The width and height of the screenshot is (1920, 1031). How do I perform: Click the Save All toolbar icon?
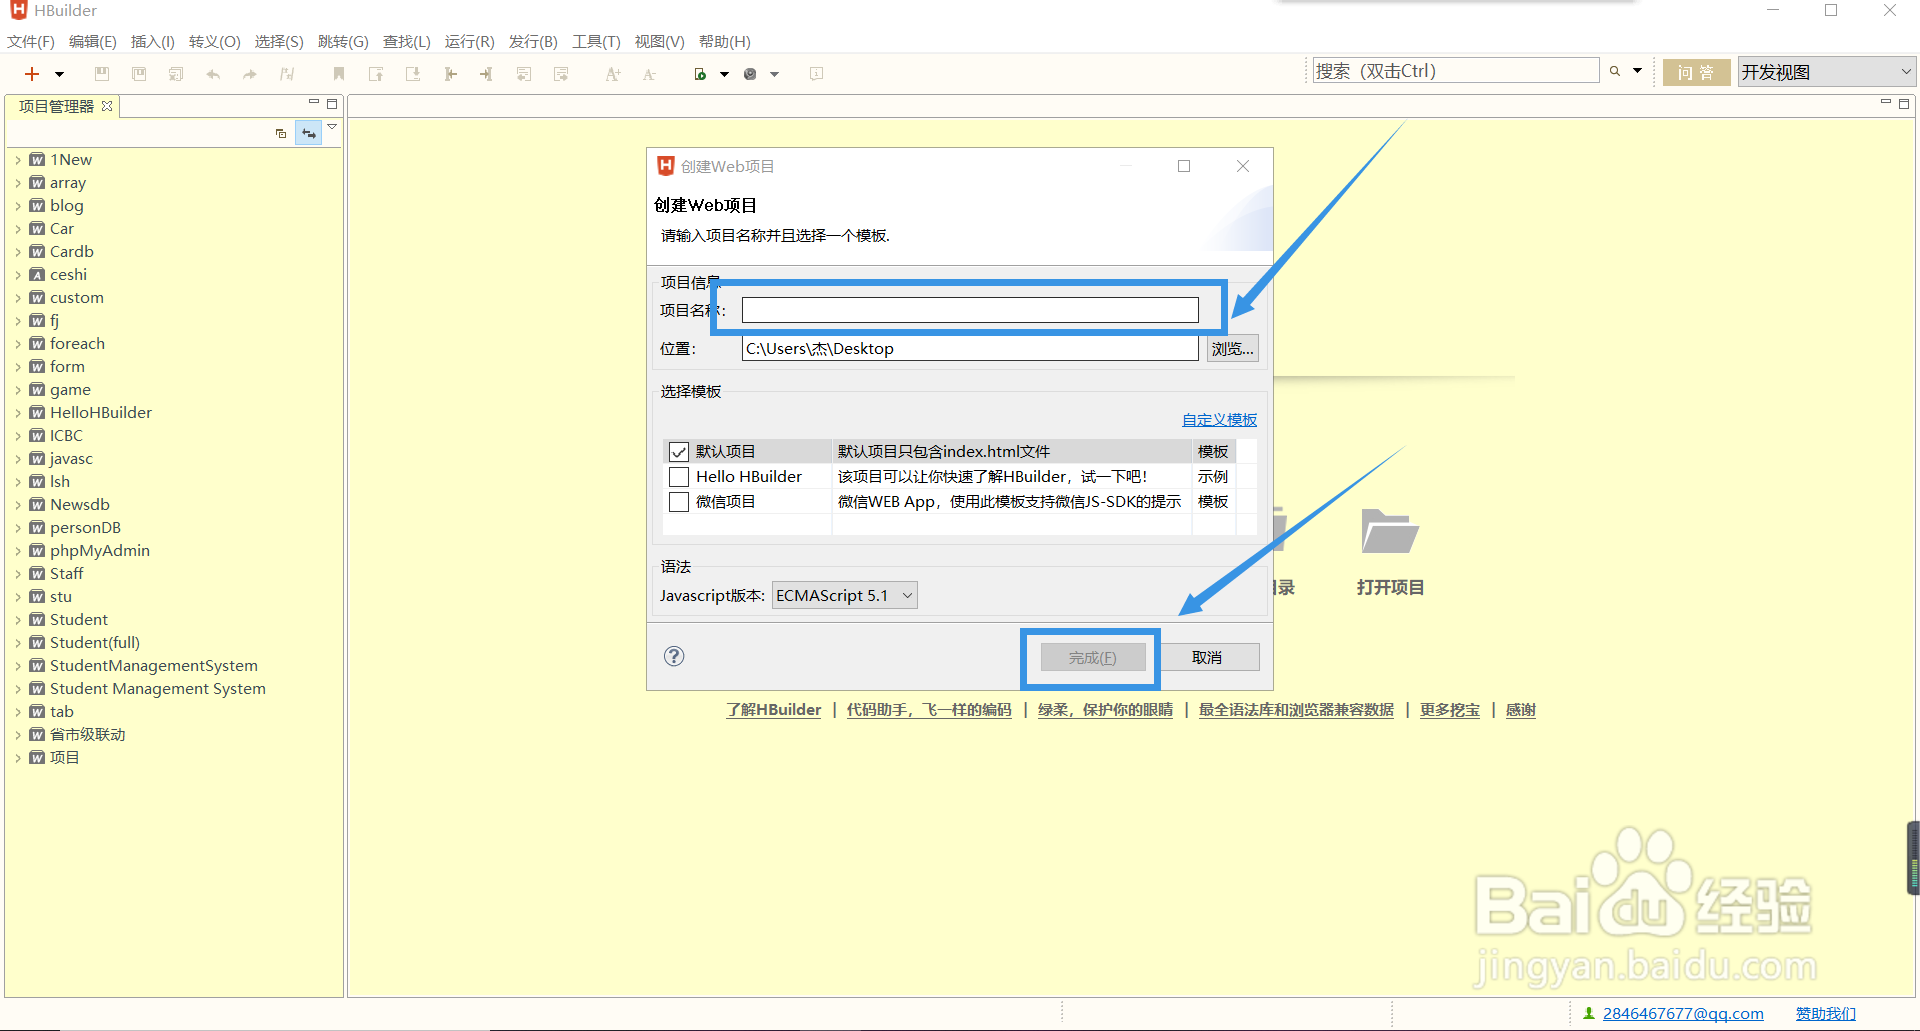point(176,74)
